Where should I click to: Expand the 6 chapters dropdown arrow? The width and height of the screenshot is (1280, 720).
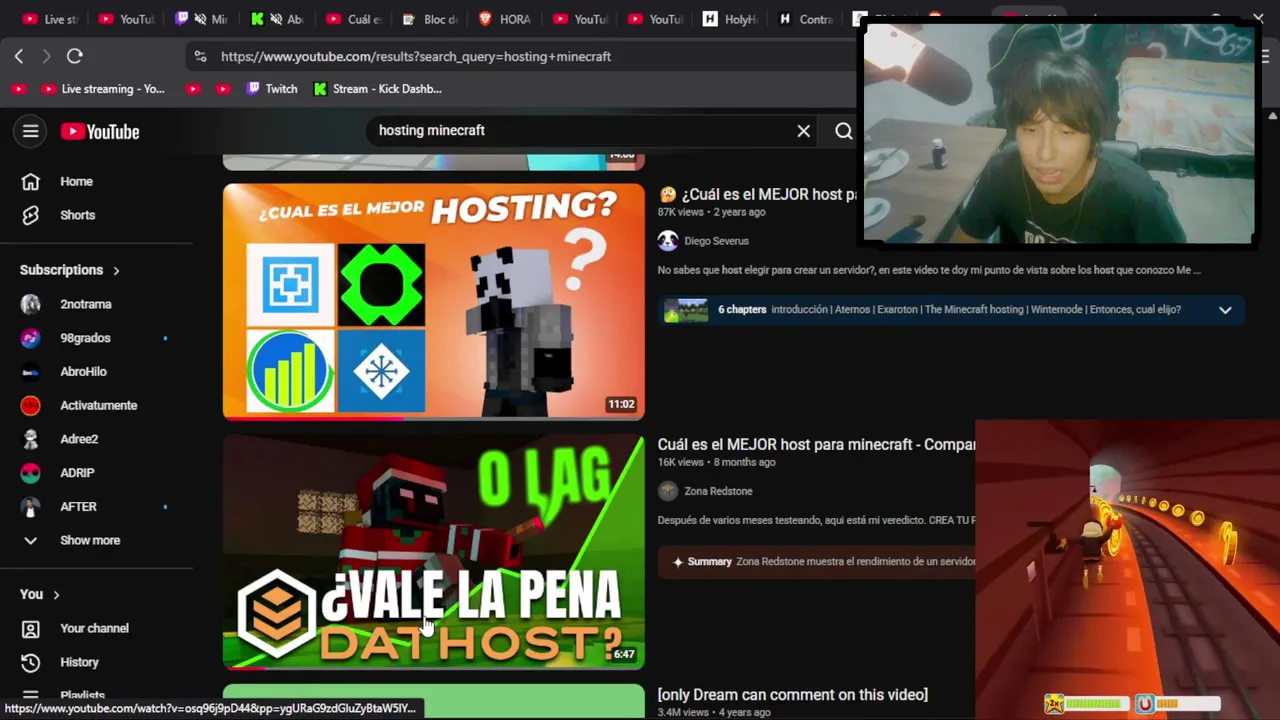(1225, 310)
